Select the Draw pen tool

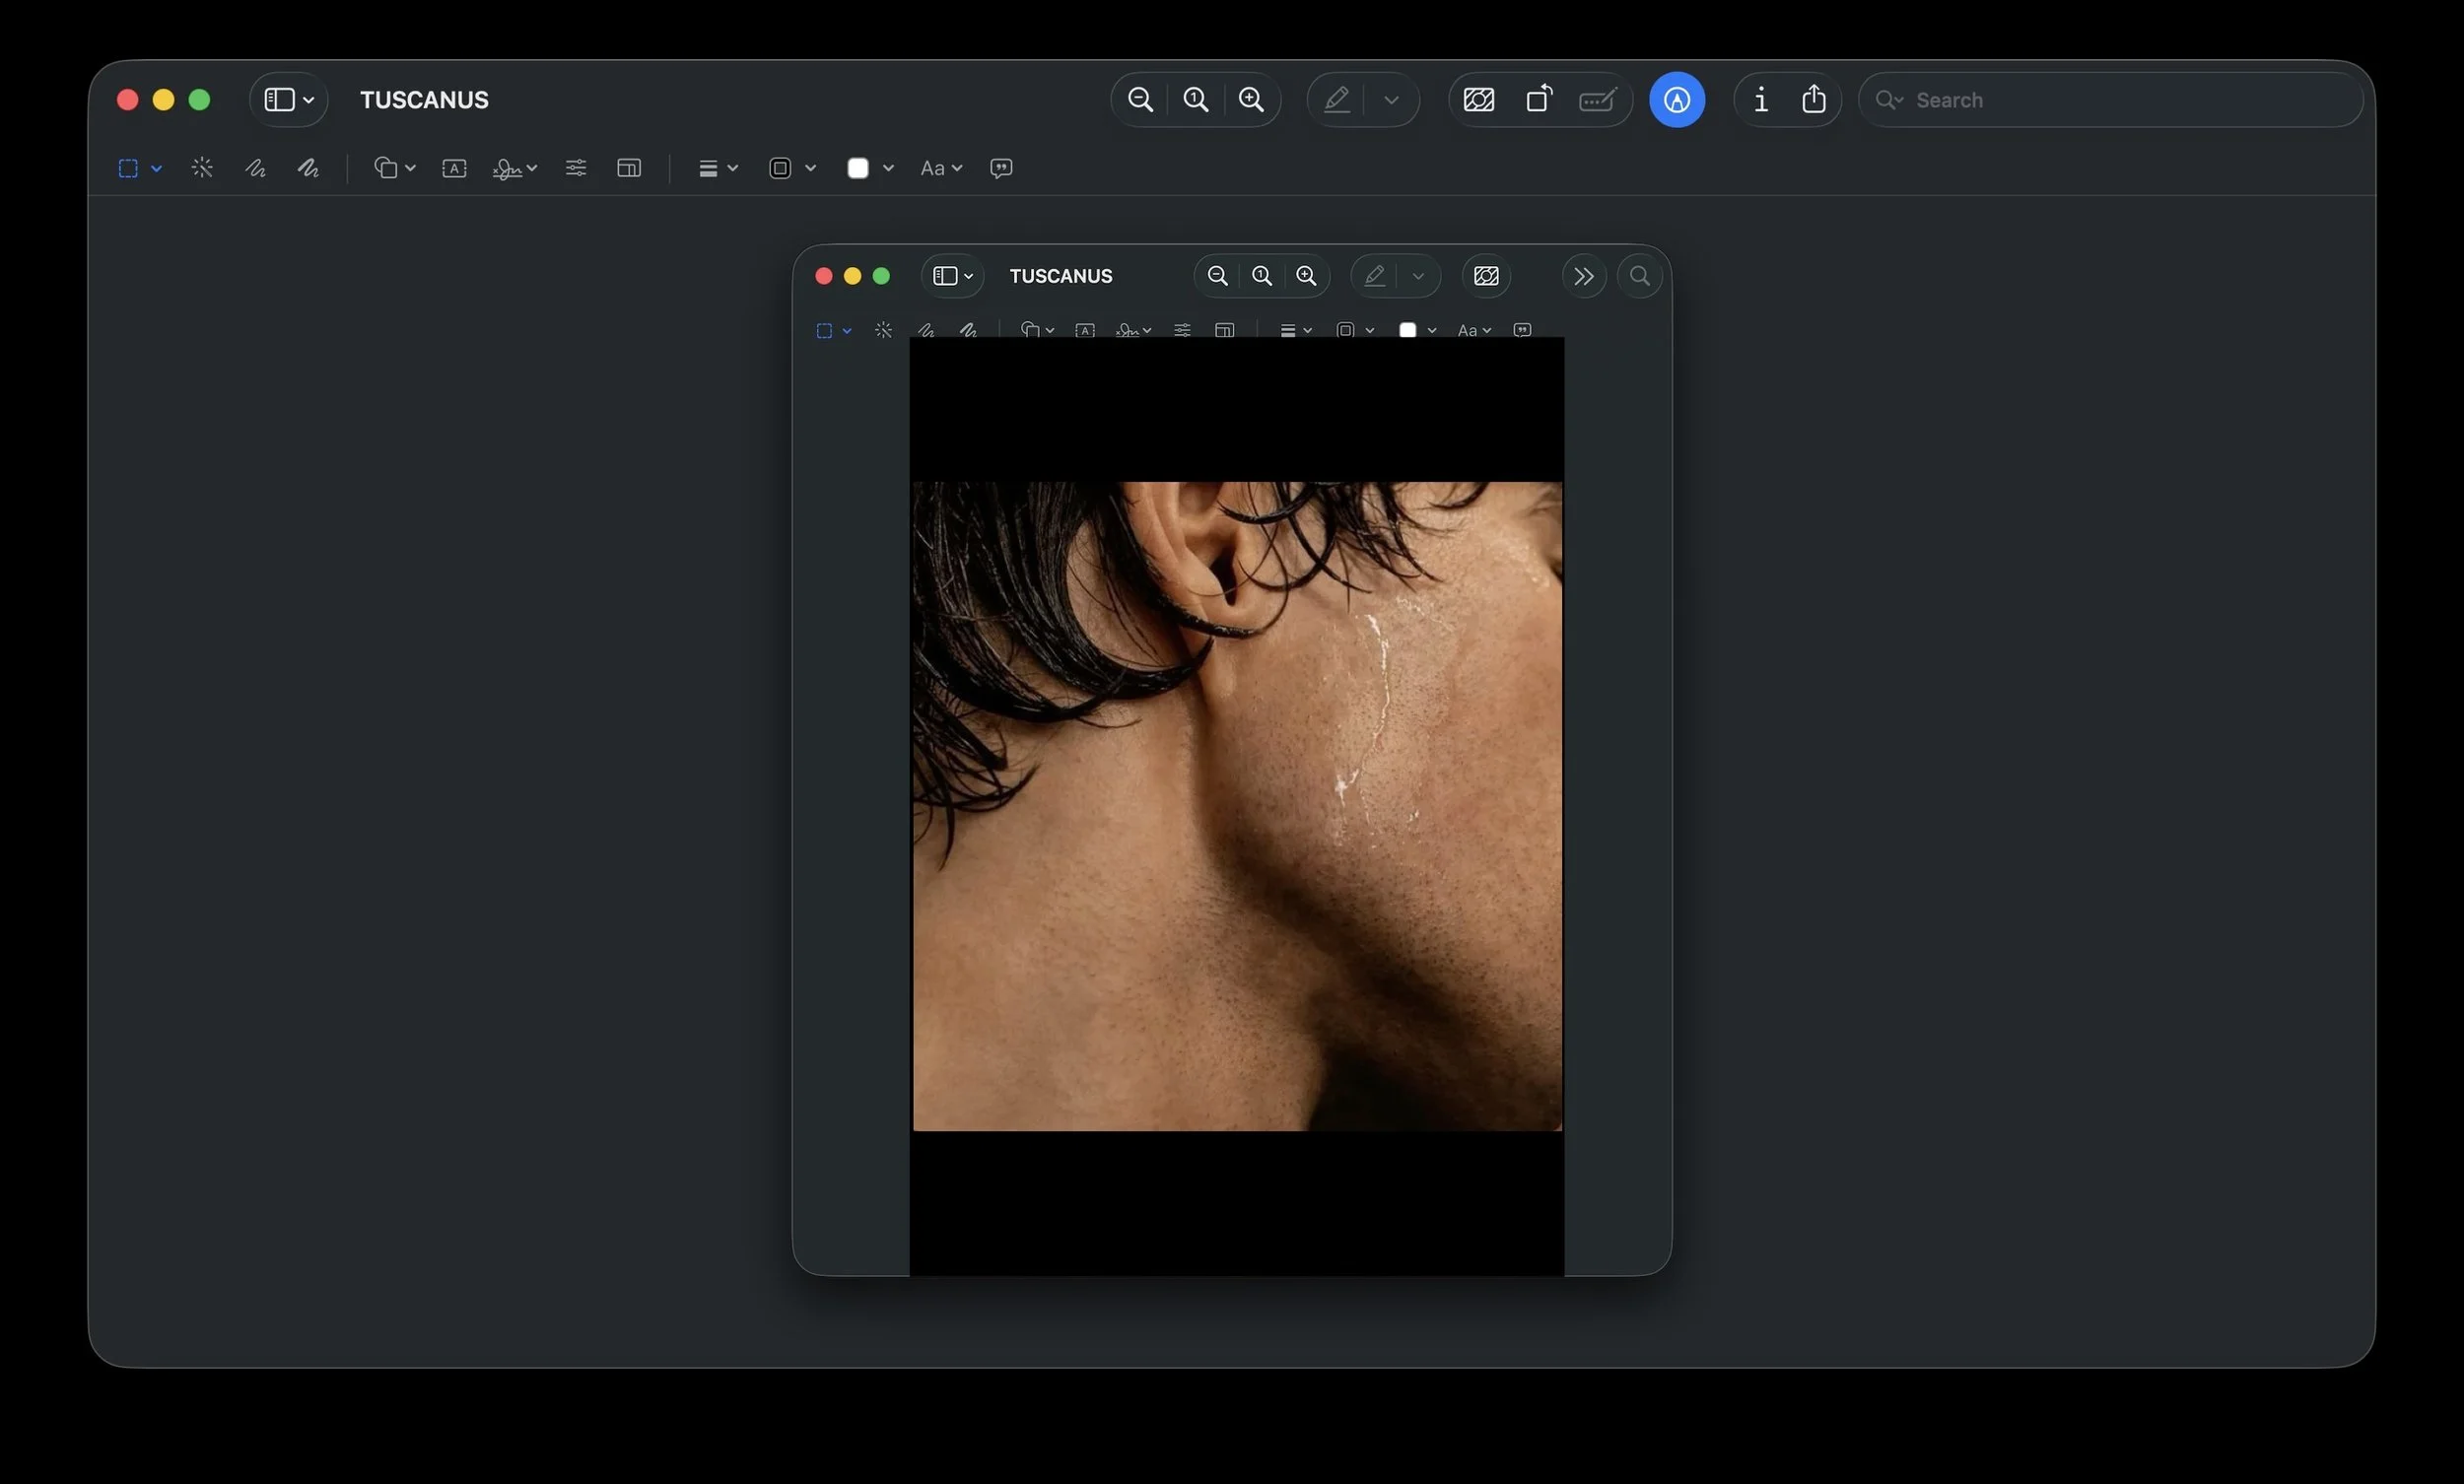coord(308,168)
